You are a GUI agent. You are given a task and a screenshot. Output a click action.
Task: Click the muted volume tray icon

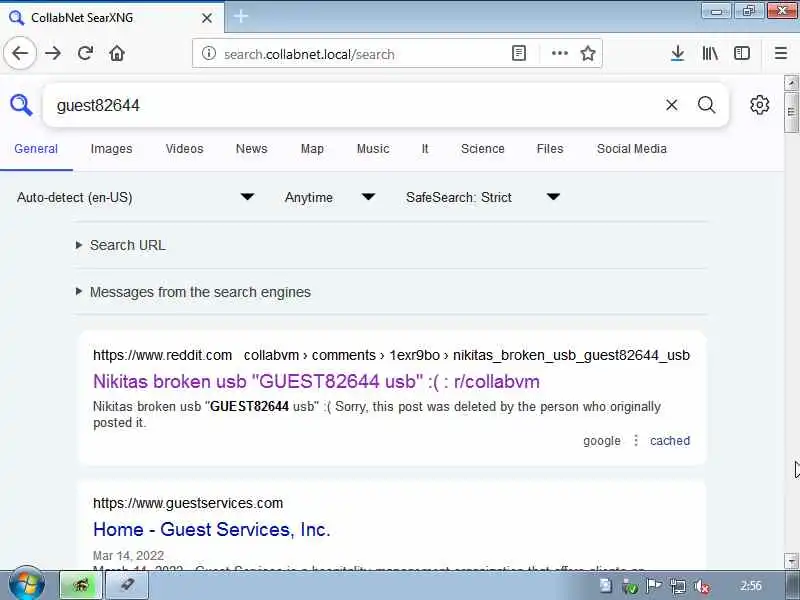pyautogui.click(x=702, y=587)
